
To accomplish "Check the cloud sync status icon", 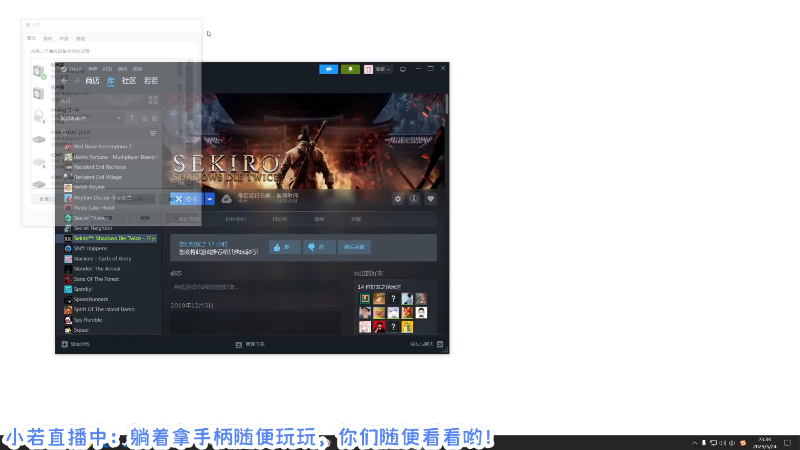I will (x=227, y=199).
